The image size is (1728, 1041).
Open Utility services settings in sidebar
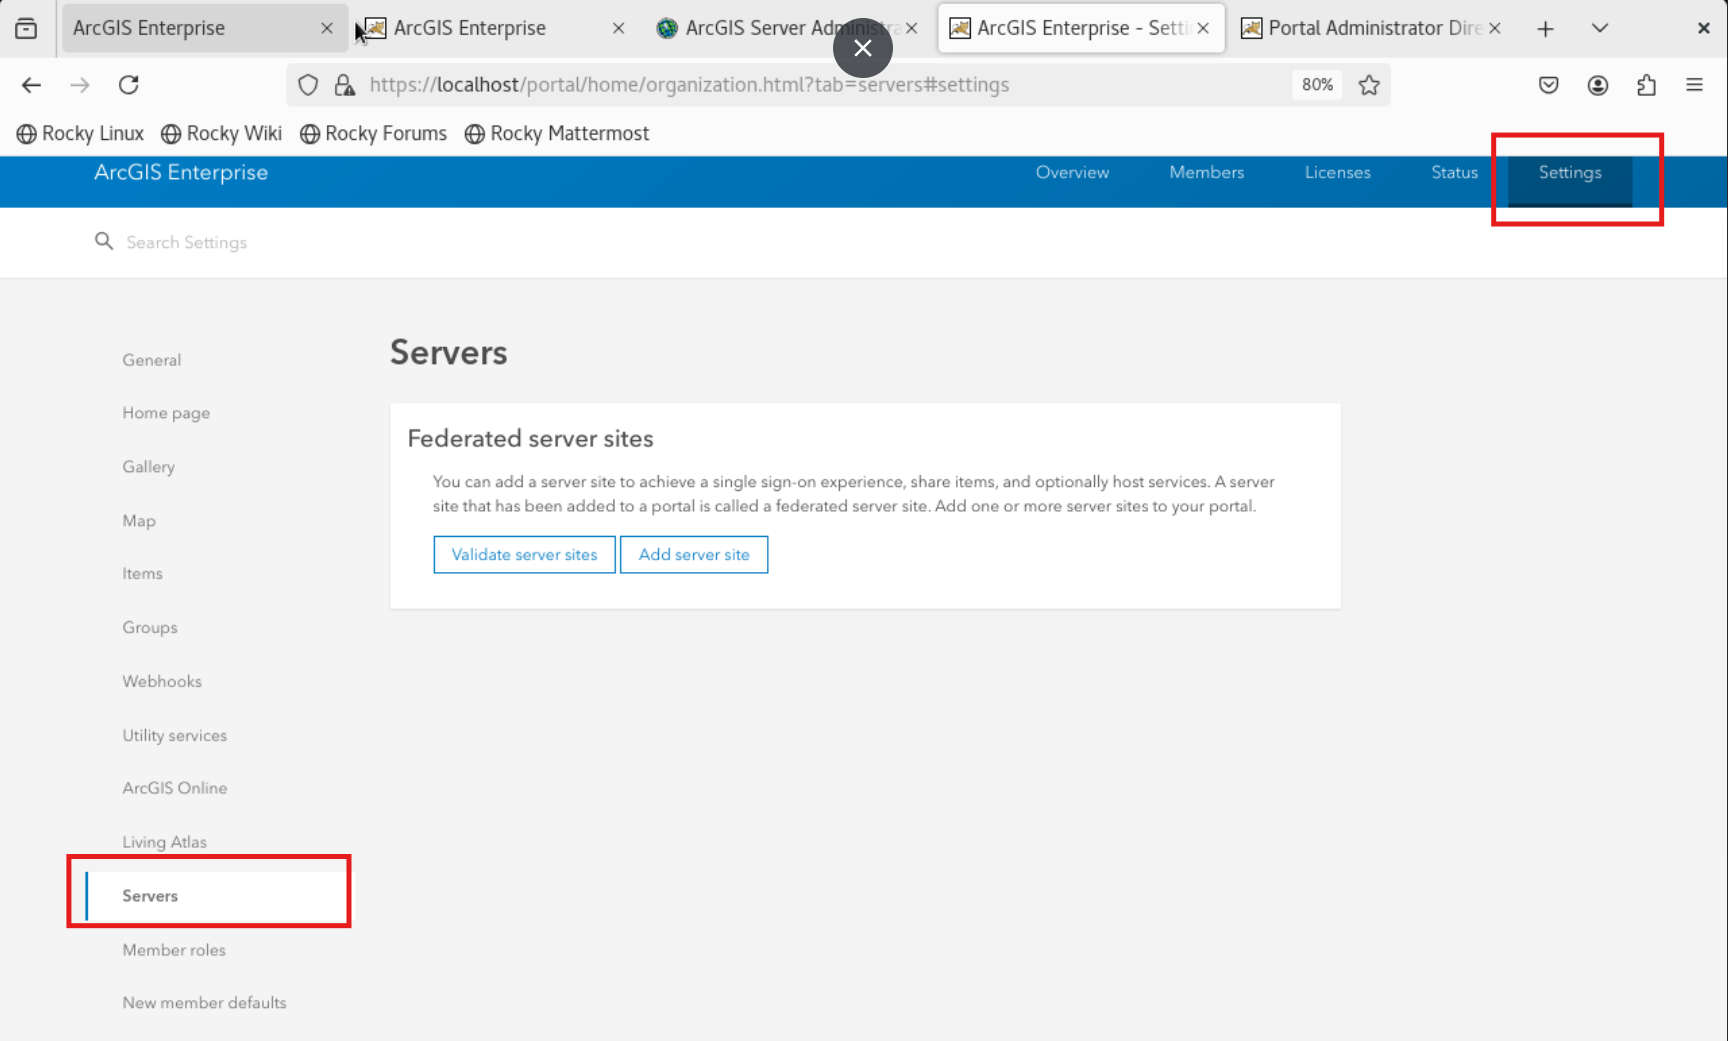pyautogui.click(x=174, y=735)
